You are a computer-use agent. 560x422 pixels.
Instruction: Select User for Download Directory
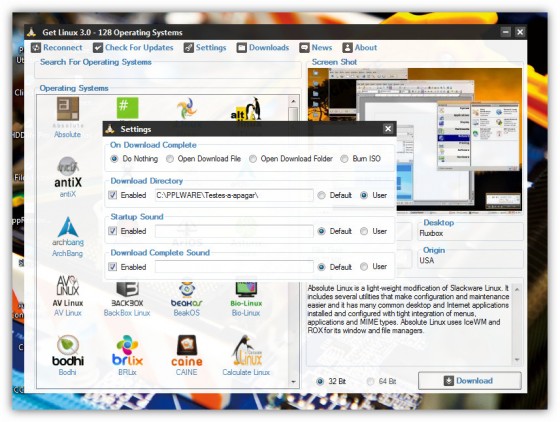tap(364, 195)
